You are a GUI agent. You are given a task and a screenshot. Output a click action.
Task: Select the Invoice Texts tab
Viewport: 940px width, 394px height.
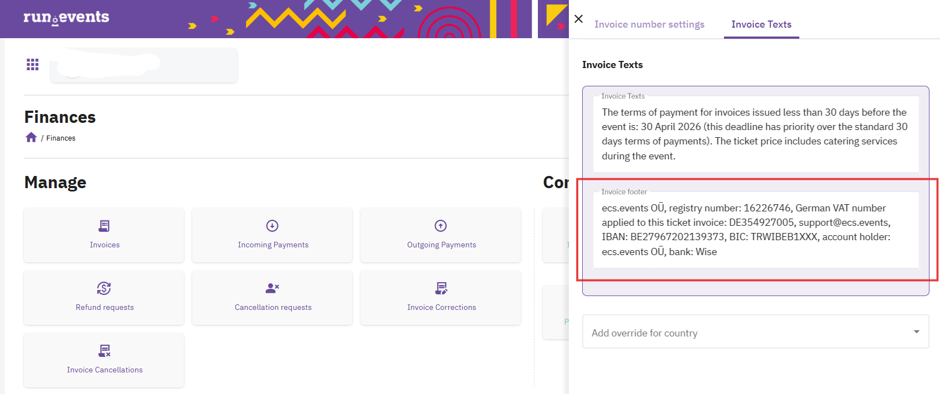(x=761, y=25)
